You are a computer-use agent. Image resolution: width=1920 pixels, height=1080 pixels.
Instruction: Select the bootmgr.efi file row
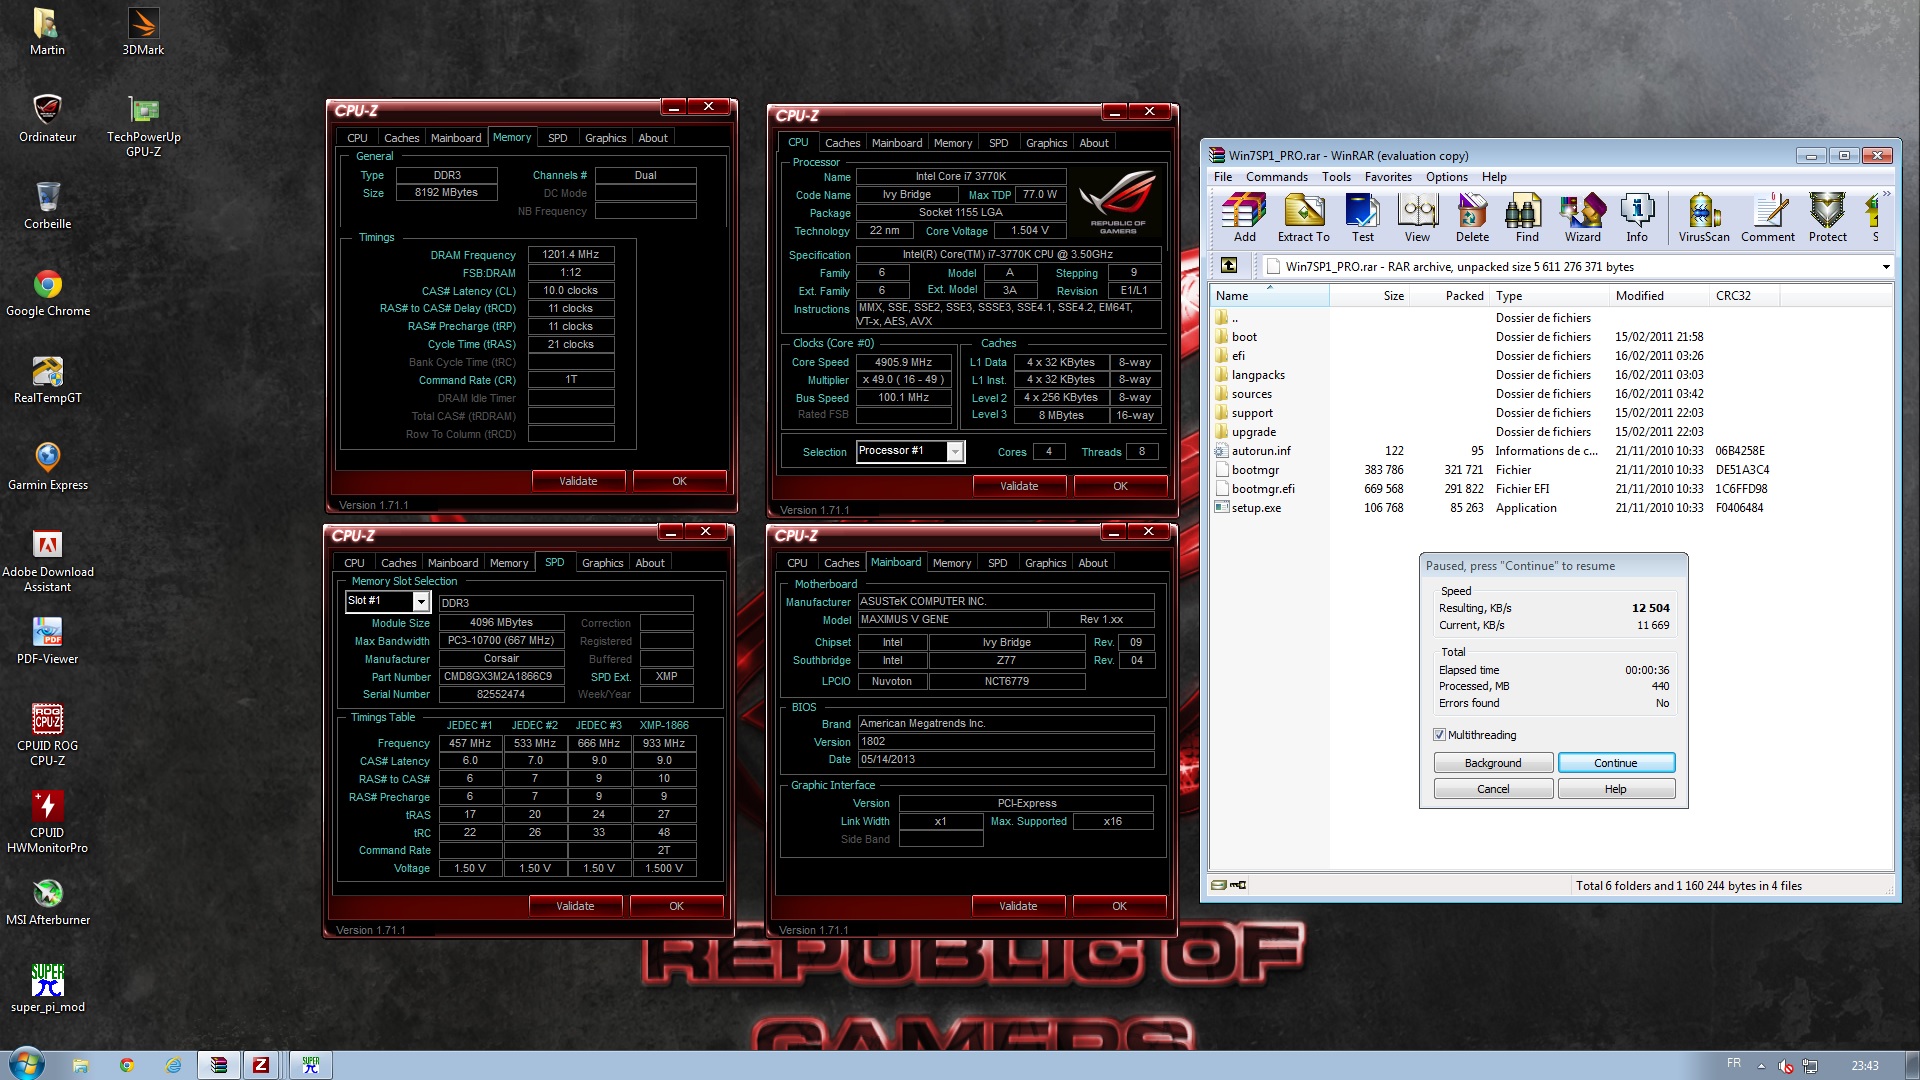pos(1553,489)
